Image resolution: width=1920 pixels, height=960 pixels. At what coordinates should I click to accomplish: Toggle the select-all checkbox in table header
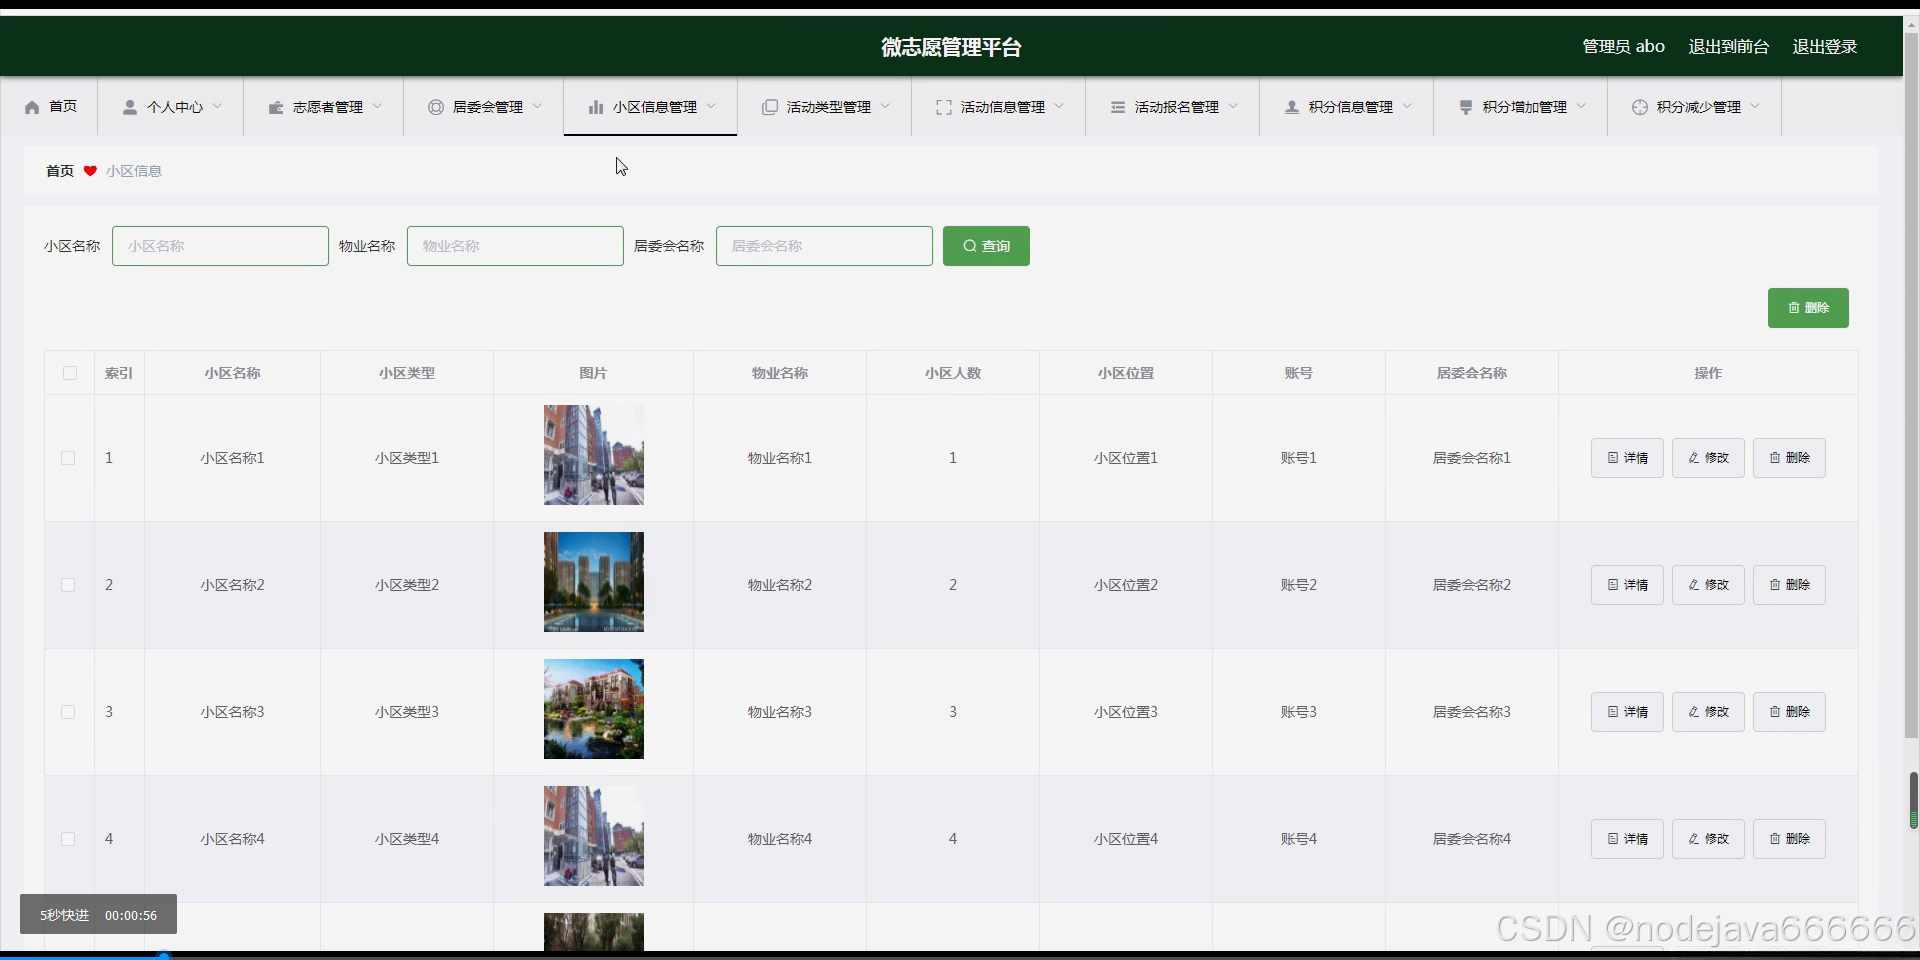click(70, 373)
